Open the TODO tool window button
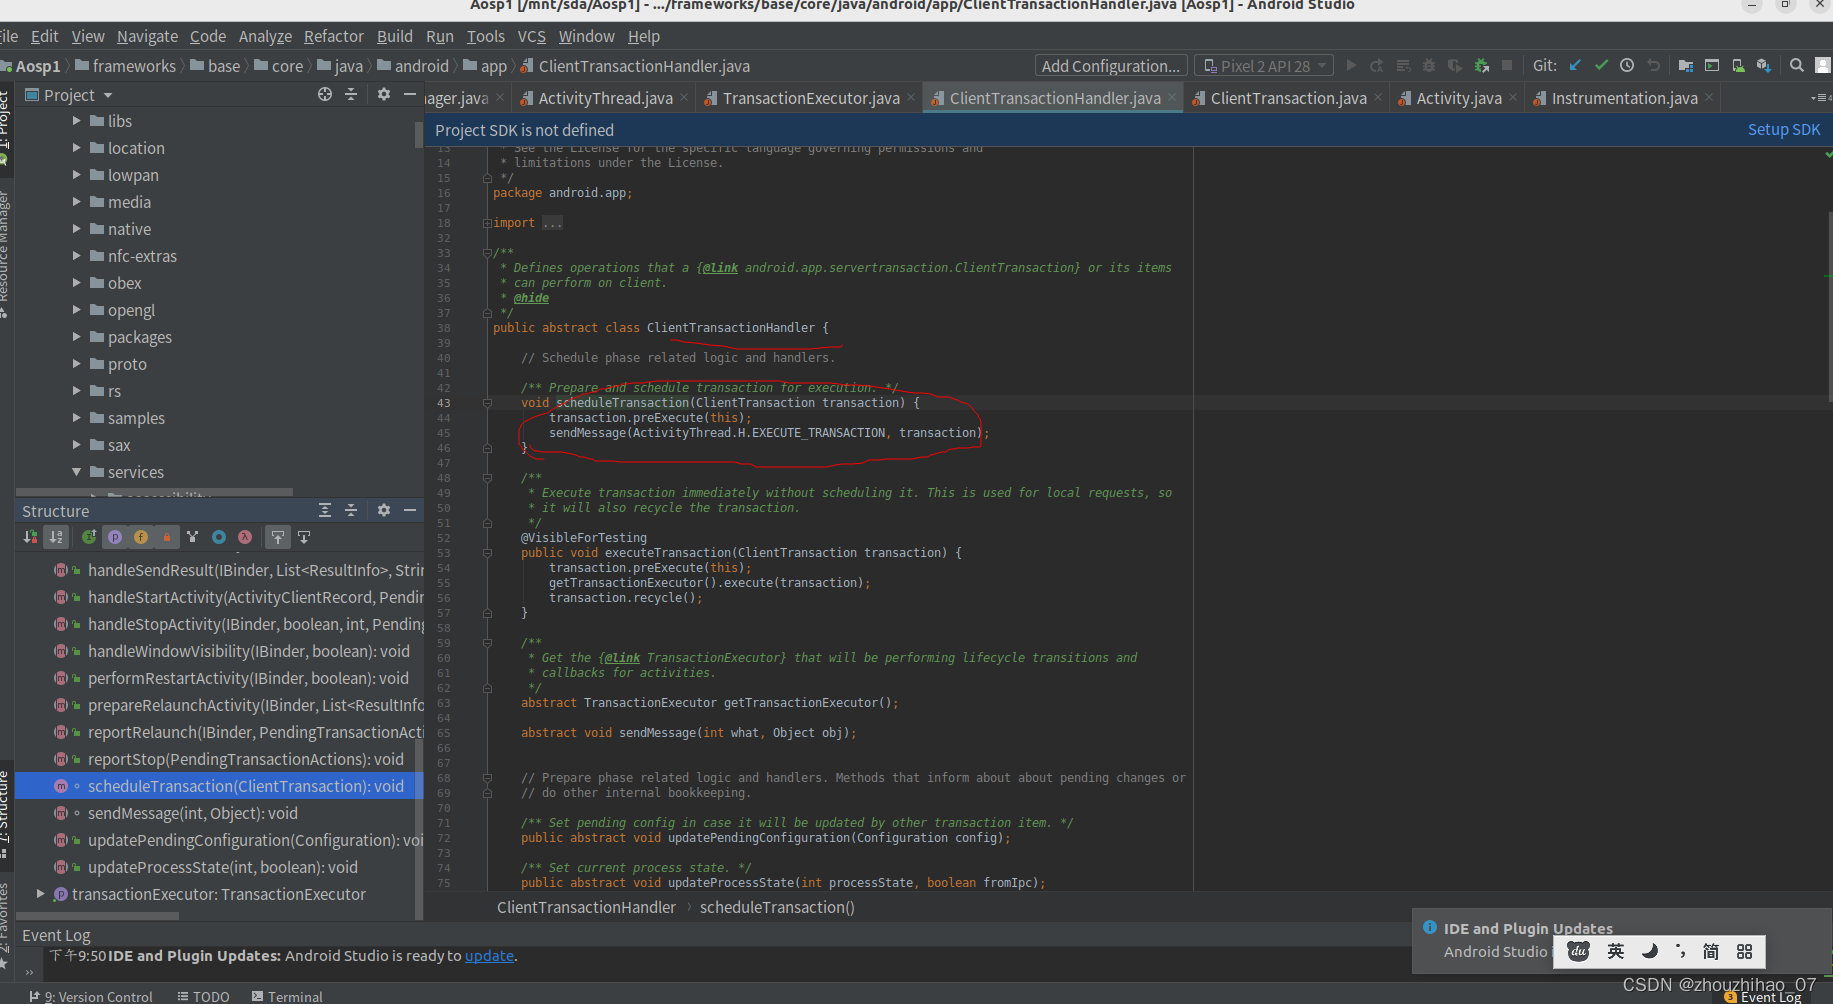Screen dimensions: 1833x1004 click(203, 996)
